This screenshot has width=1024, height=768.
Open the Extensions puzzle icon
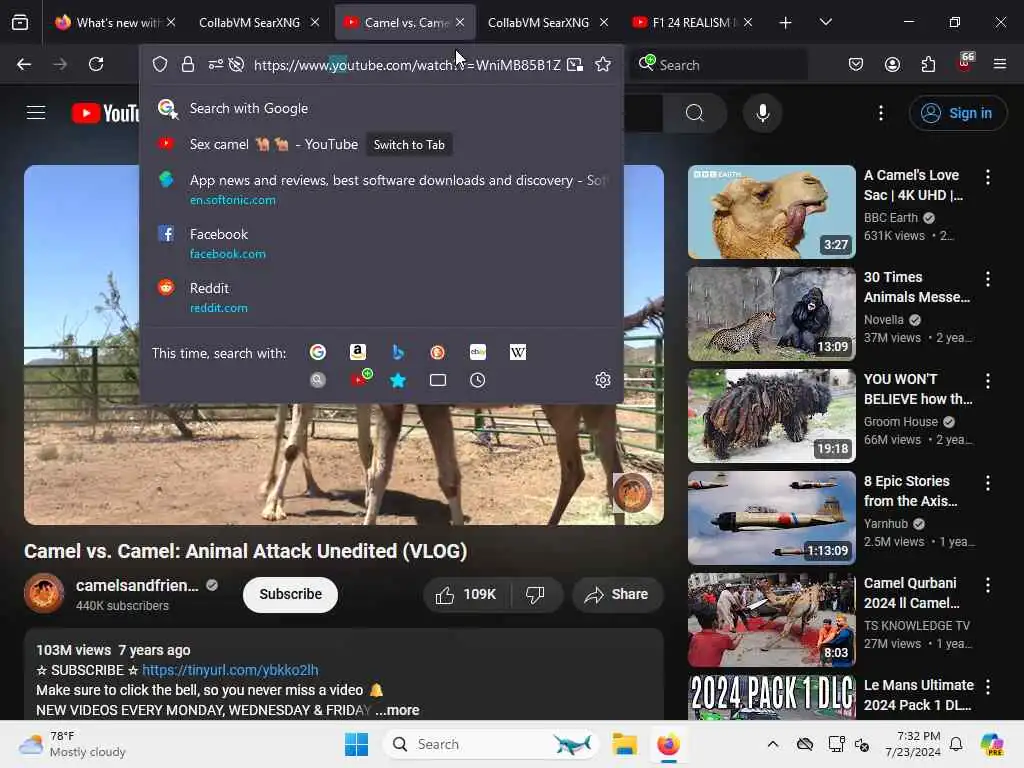[928, 64]
